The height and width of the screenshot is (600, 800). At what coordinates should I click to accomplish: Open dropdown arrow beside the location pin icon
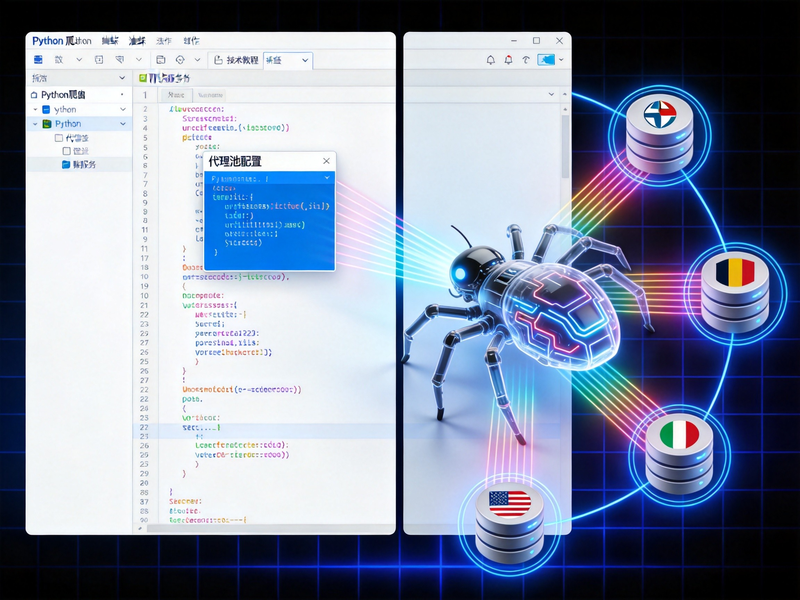pos(197,60)
